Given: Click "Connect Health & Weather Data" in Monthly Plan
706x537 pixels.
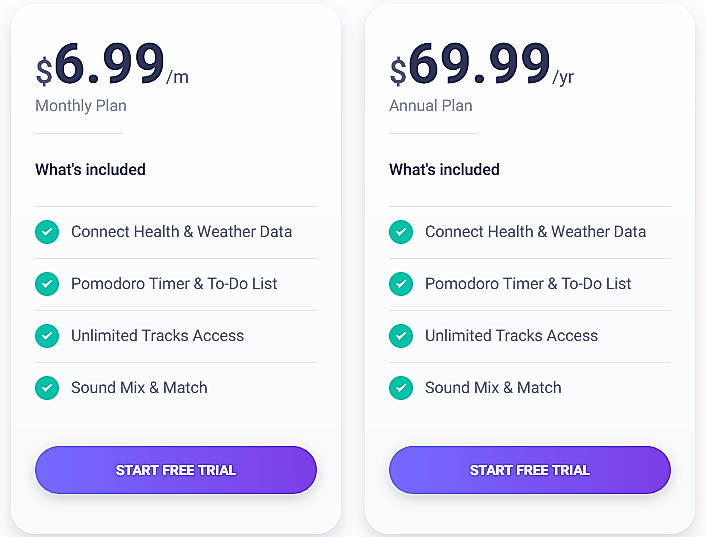Looking at the screenshot, I should (182, 232).
